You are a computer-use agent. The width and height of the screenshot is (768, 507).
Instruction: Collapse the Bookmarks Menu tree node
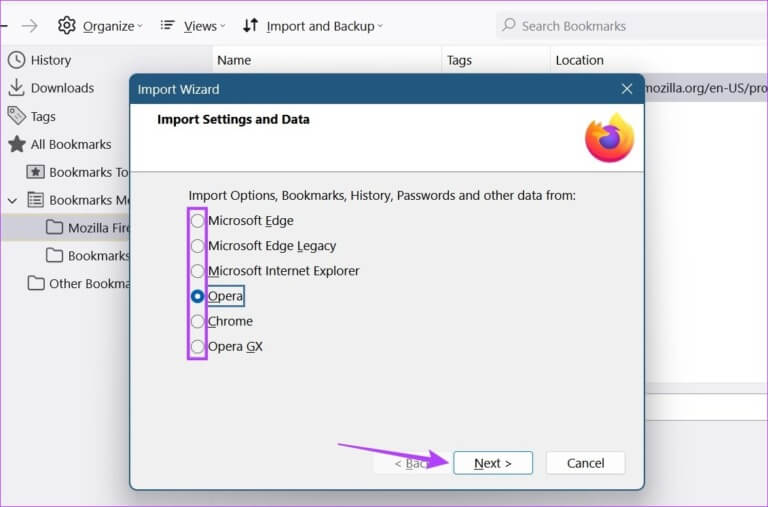click(x=13, y=200)
